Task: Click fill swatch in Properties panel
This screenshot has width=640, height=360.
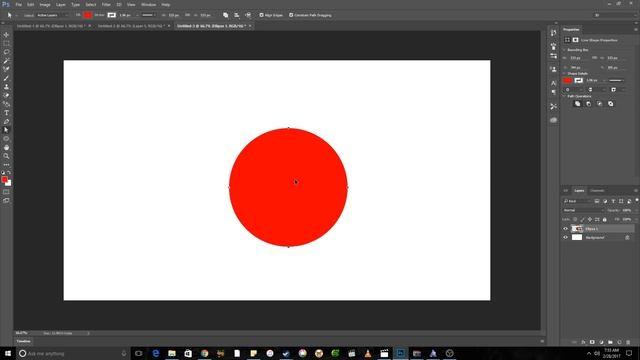Action: [567, 80]
